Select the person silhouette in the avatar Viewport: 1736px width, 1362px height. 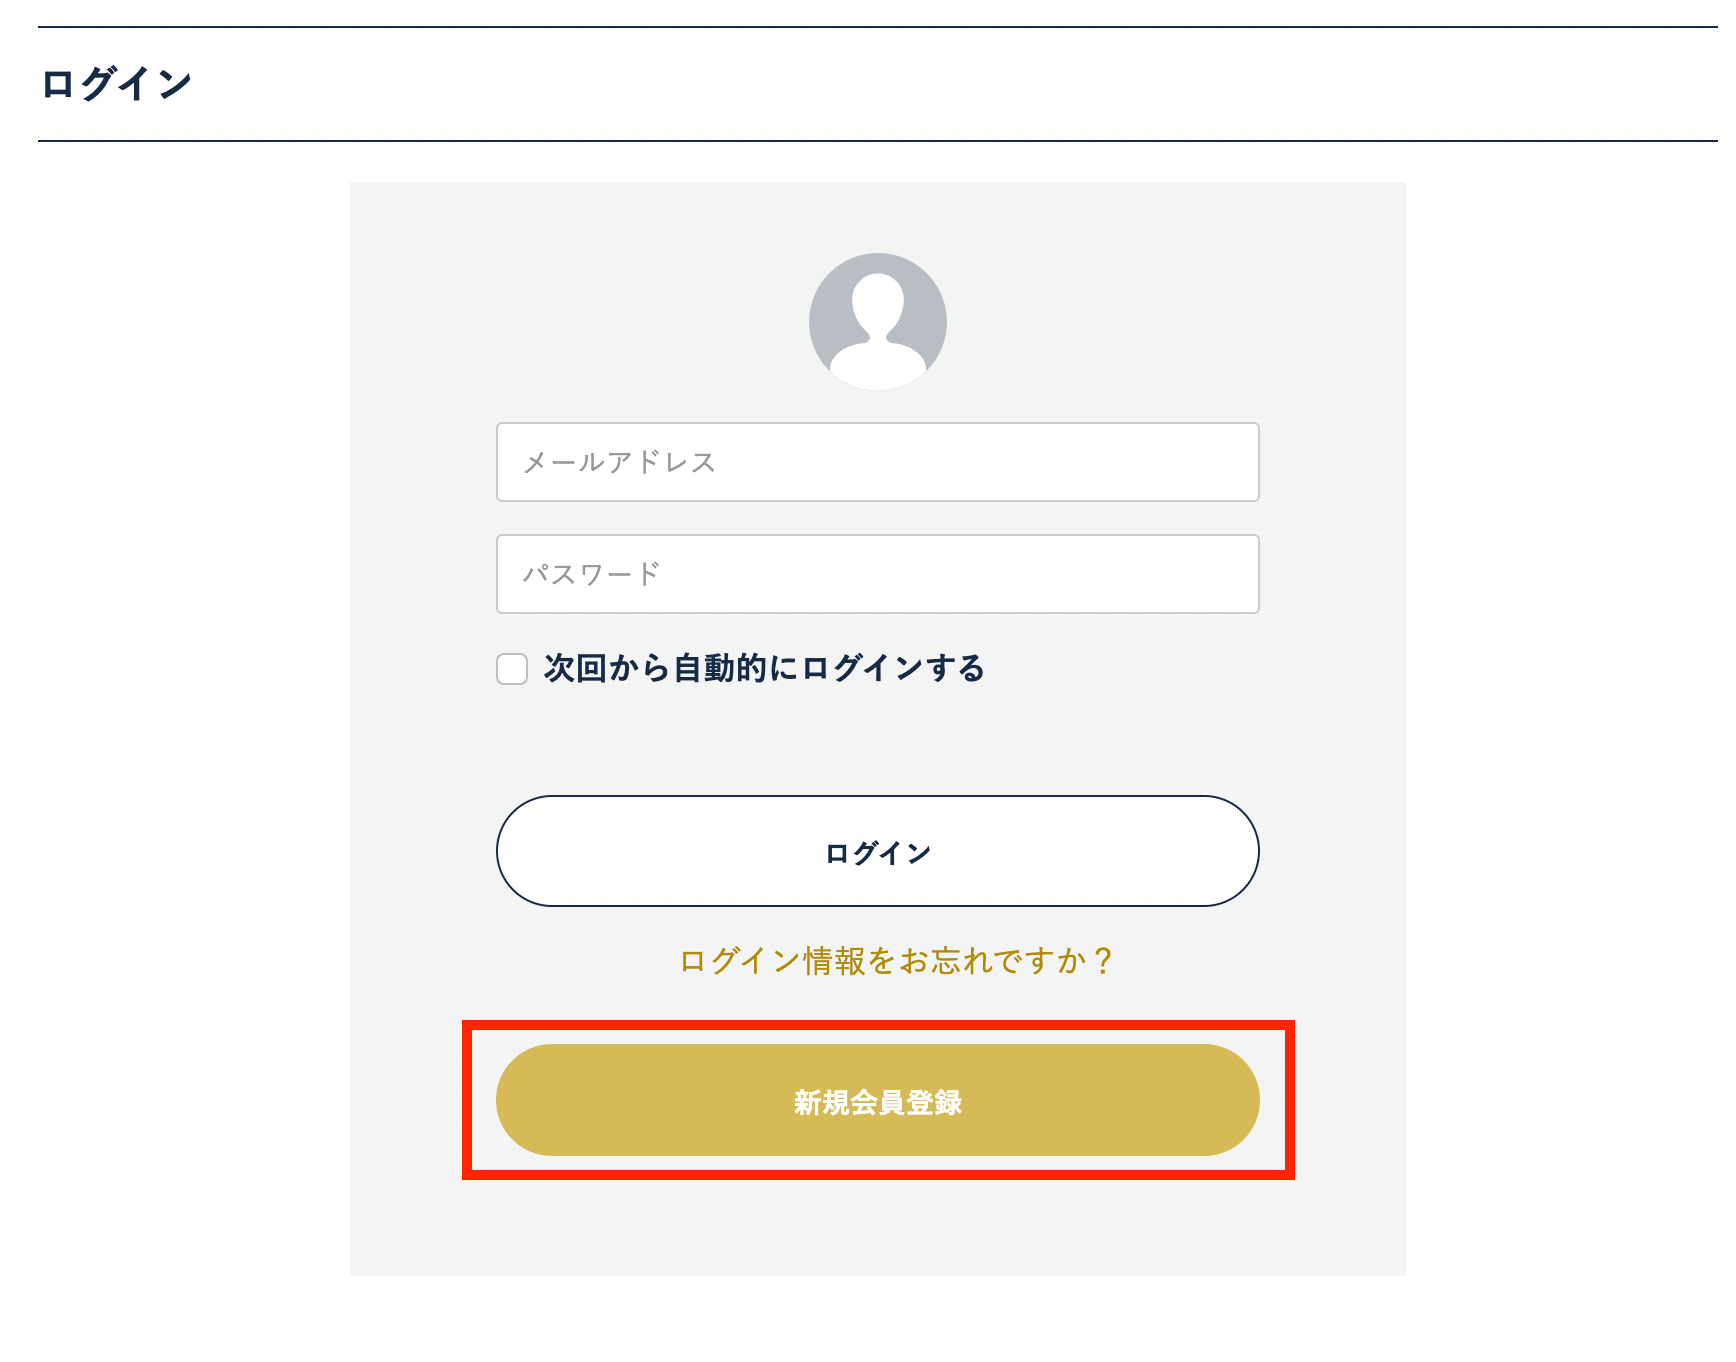click(x=877, y=330)
